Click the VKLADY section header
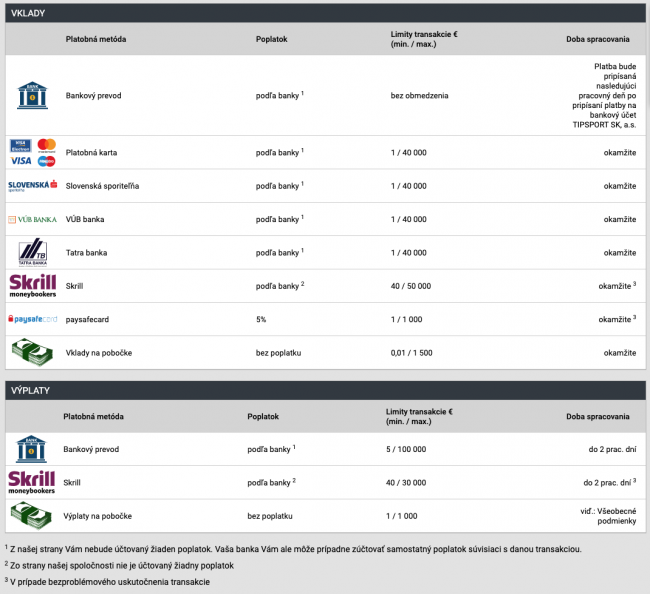The height and width of the screenshot is (594, 650). point(28,12)
